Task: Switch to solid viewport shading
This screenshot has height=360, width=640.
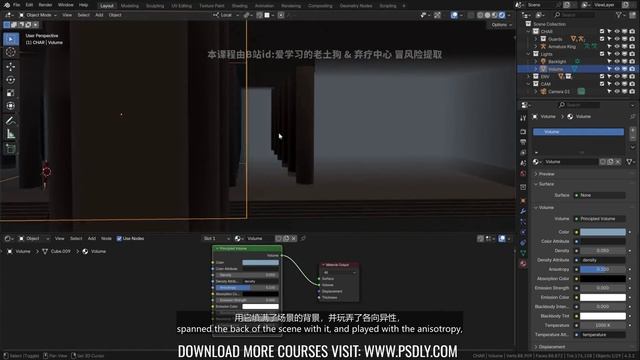Action: click(487, 15)
